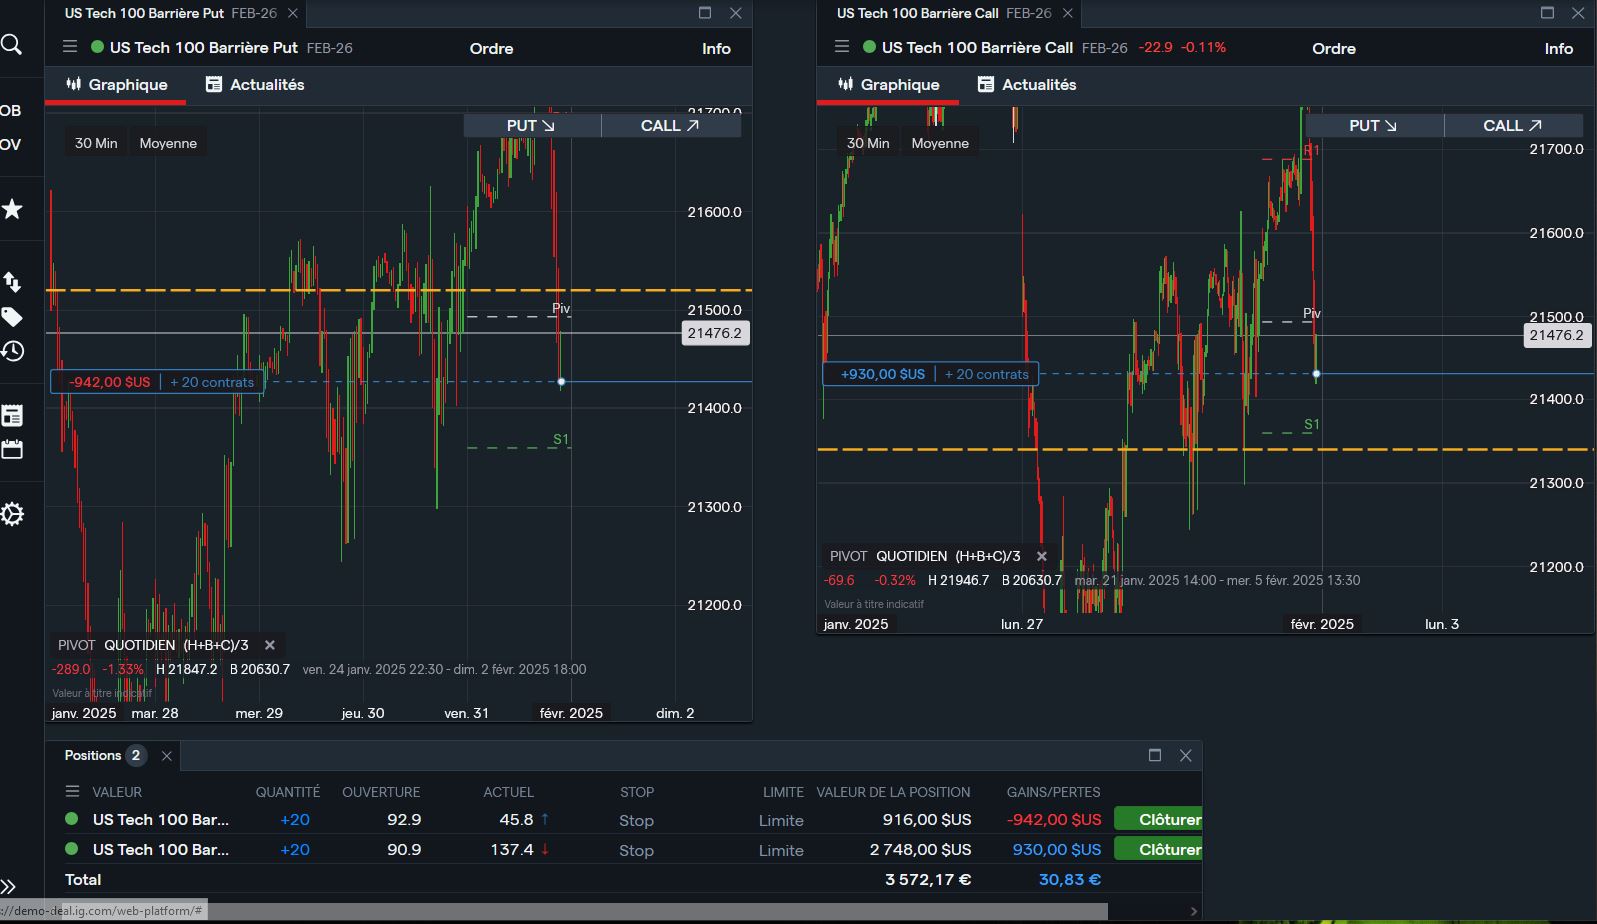
Task: Click the +930,00 $US position label on the Call chart
Action: pyautogui.click(x=883, y=374)
